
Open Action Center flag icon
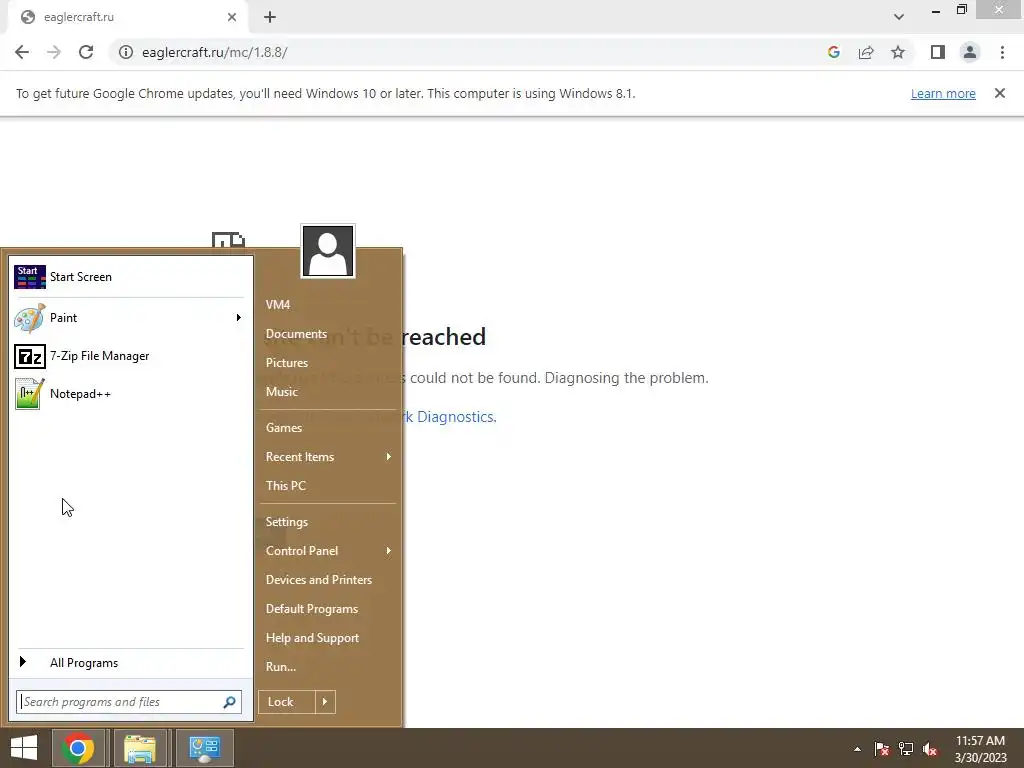(881, 749)
